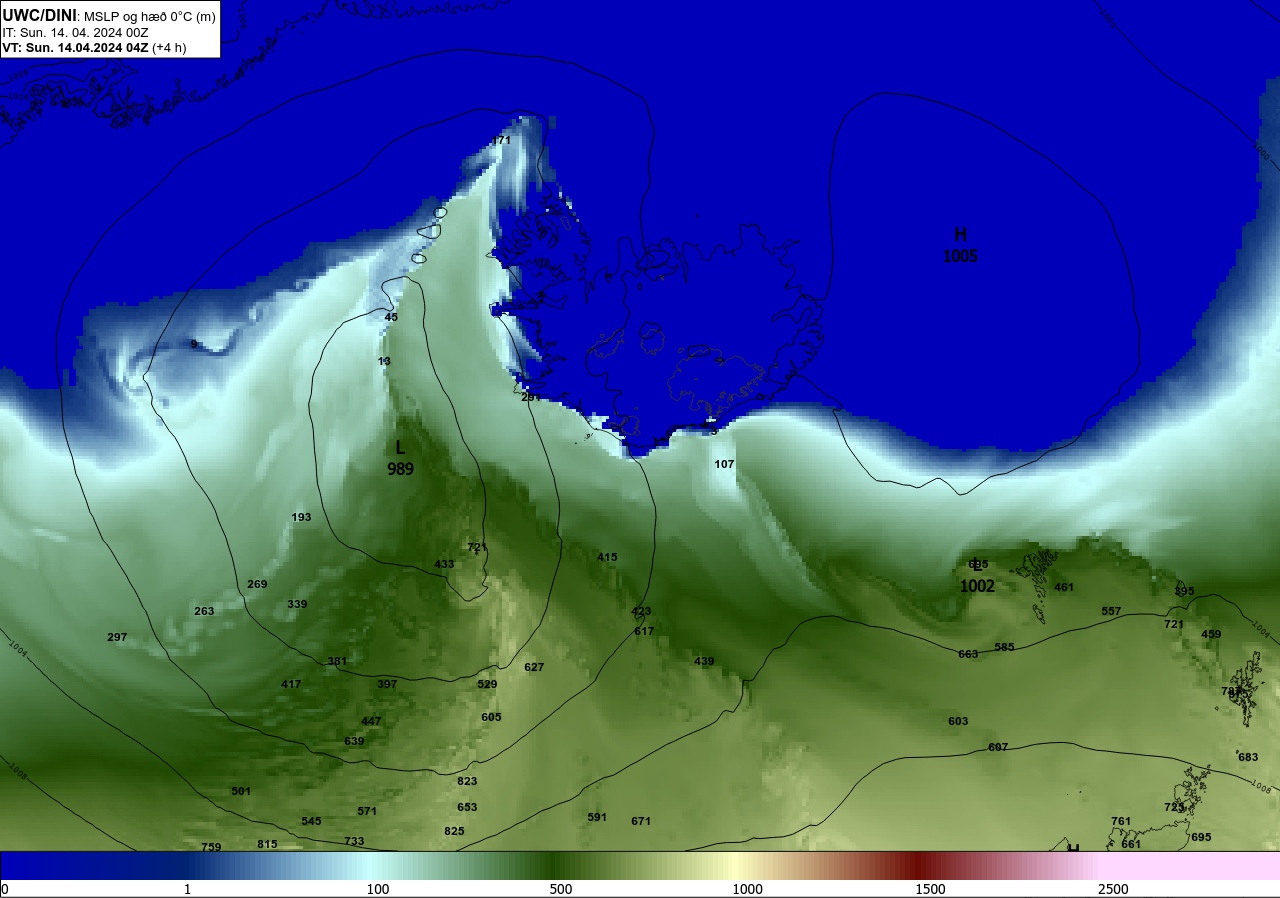
Task: Click the map value 617
Action: [644, 631]
